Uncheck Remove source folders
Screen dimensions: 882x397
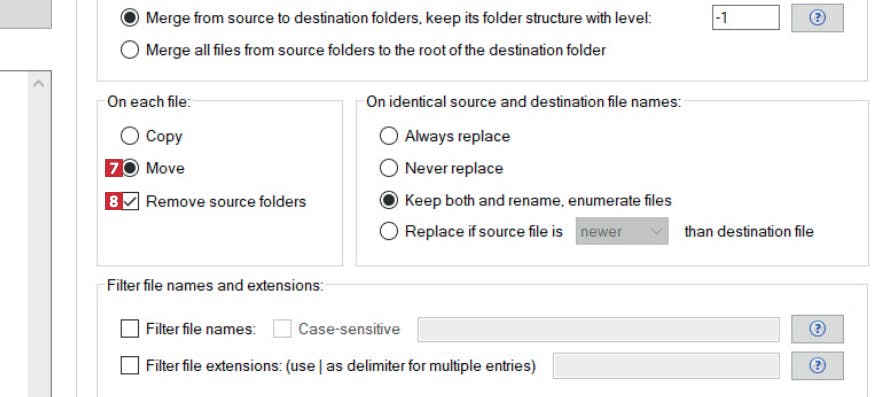coord(130,201)
